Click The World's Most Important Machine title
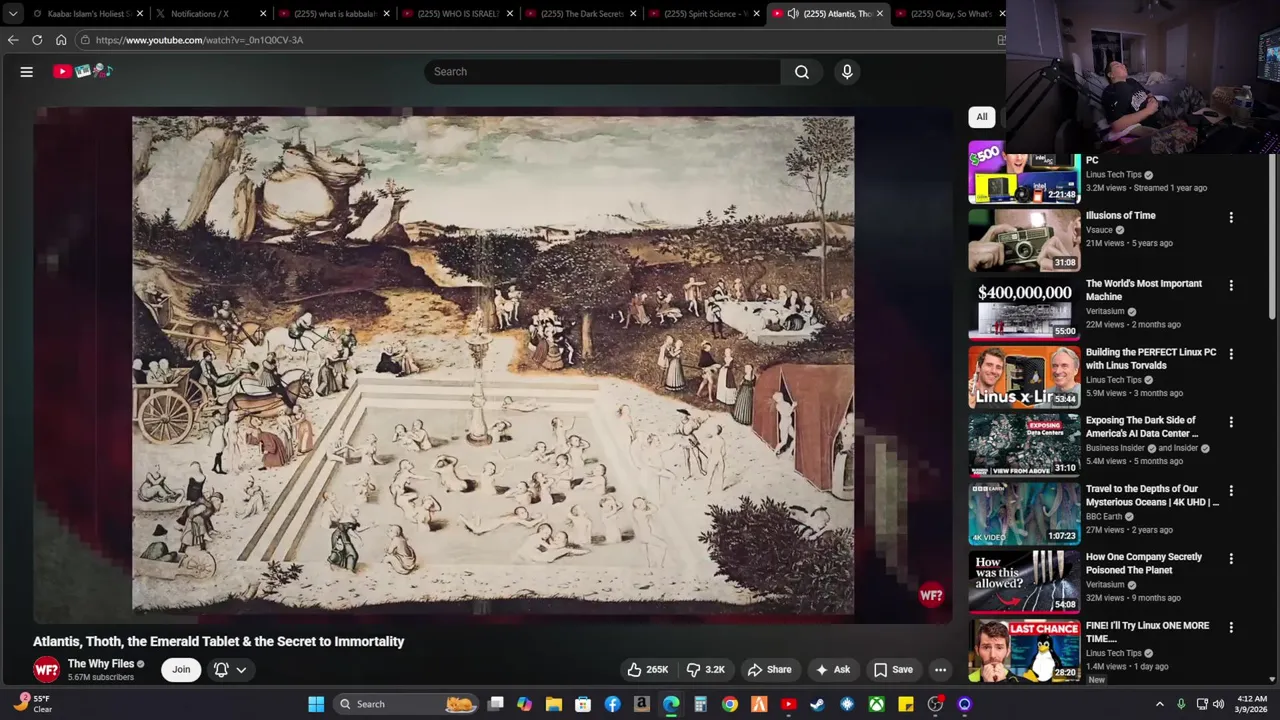Viewport: 1280px width, 720px height. [x=1144, y=290]
